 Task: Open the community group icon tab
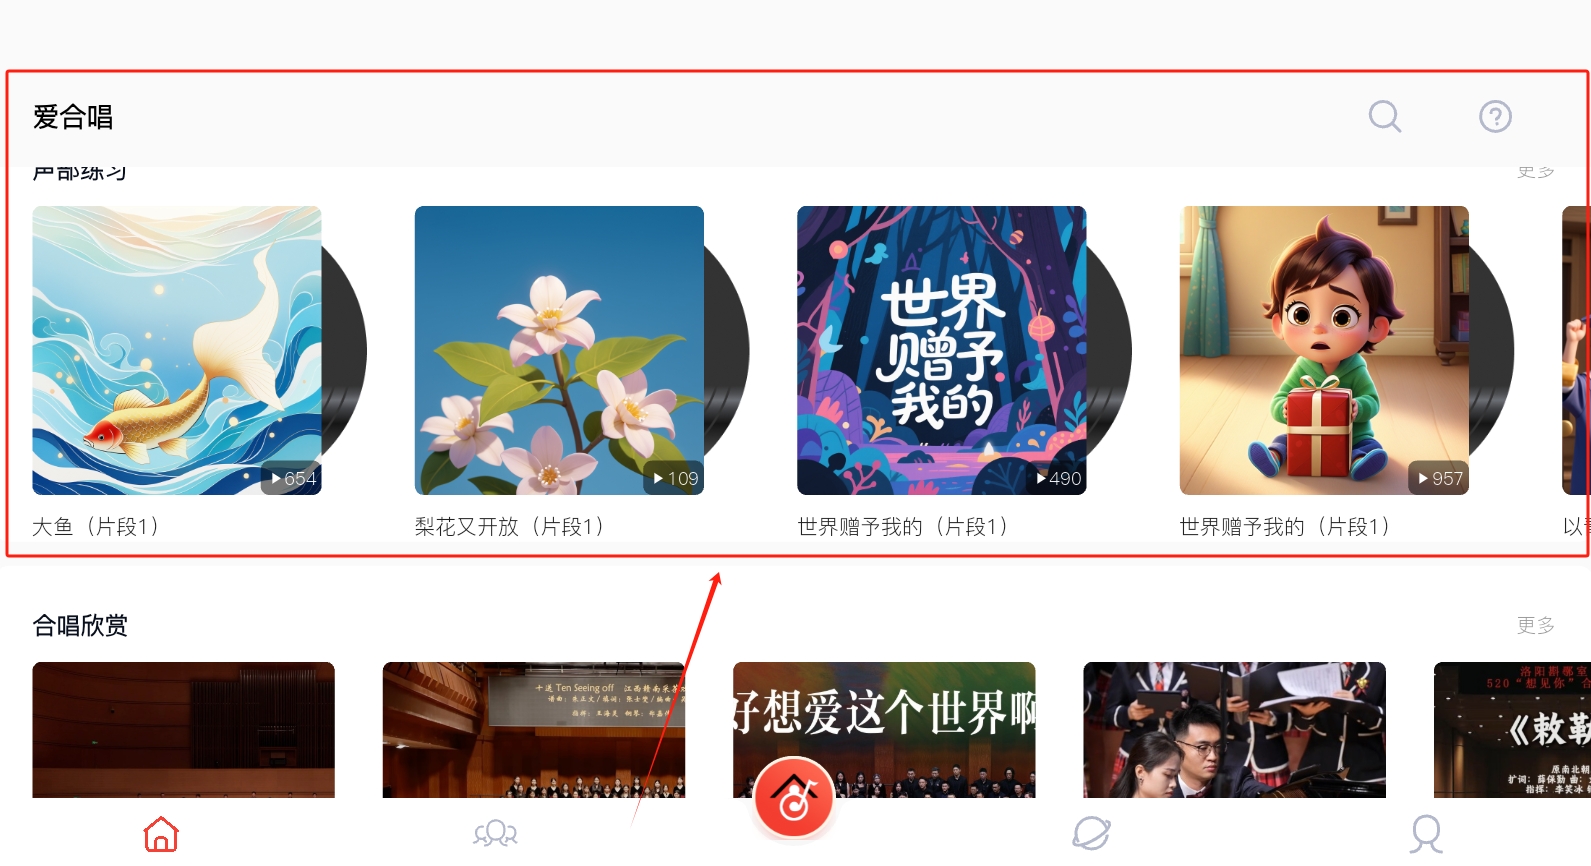click(496, 833)
